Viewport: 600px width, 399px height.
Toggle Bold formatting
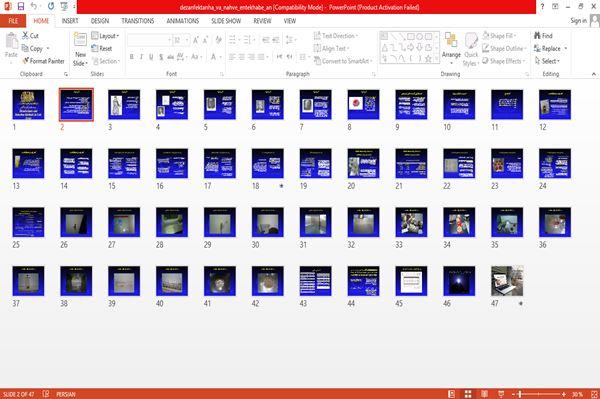[132, 57]
